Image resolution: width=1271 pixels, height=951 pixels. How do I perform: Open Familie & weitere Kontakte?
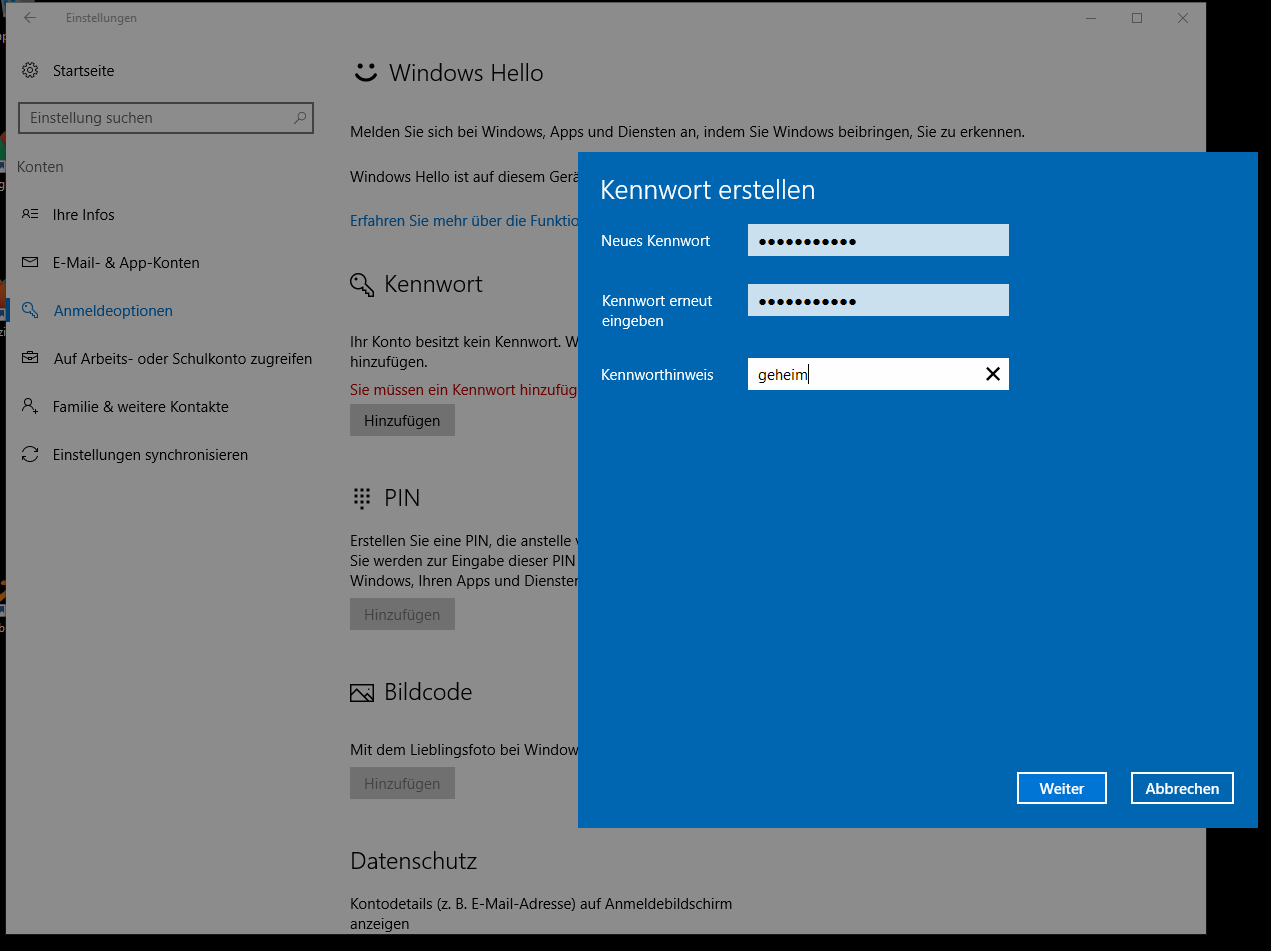141,407
